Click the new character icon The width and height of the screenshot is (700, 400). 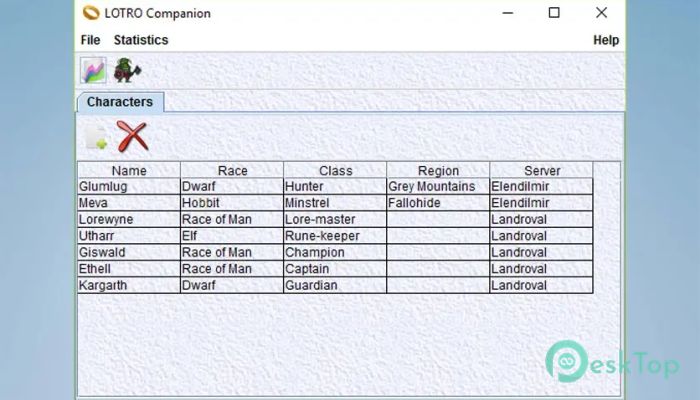96,137
